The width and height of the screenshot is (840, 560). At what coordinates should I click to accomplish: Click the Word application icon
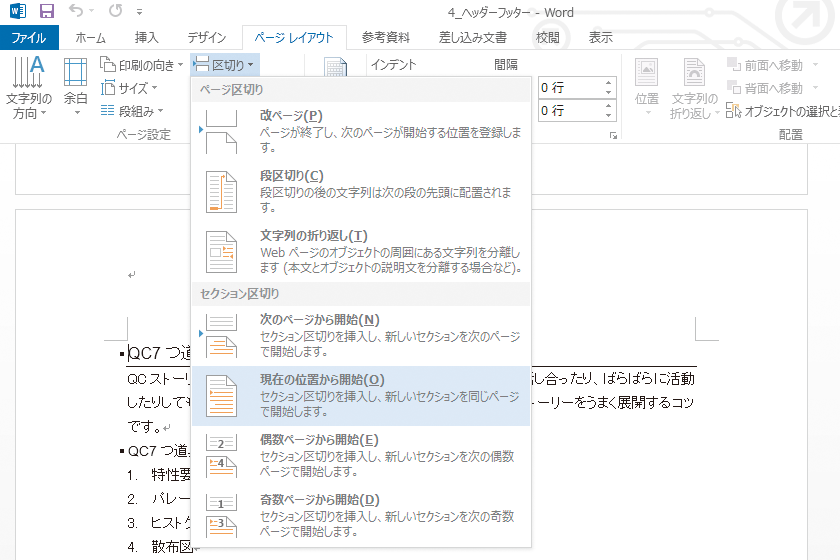tap(18, 11)
